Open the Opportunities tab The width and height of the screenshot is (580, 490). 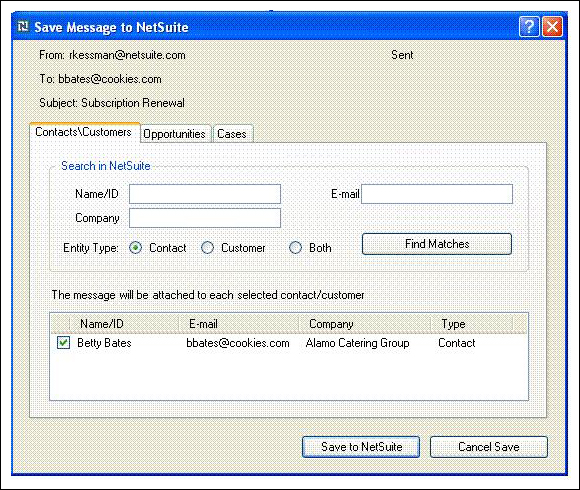coord(175,134)
